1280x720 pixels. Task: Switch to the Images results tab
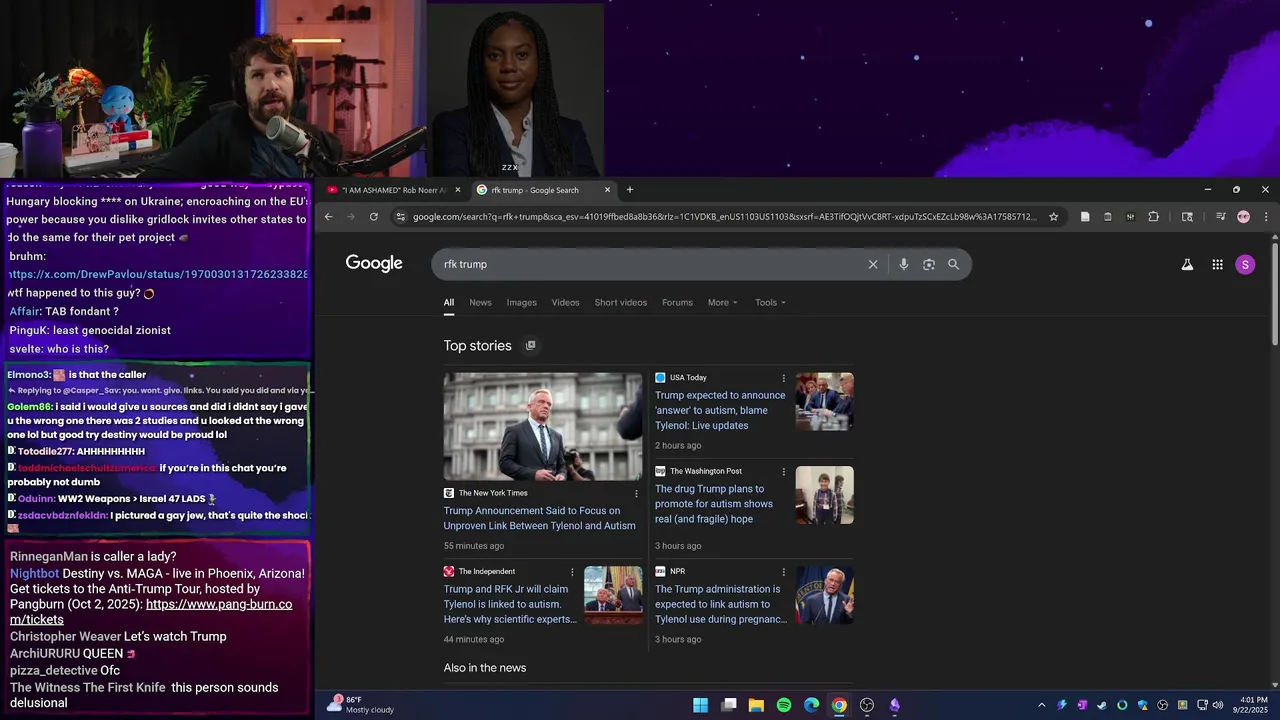click(521, 302)
